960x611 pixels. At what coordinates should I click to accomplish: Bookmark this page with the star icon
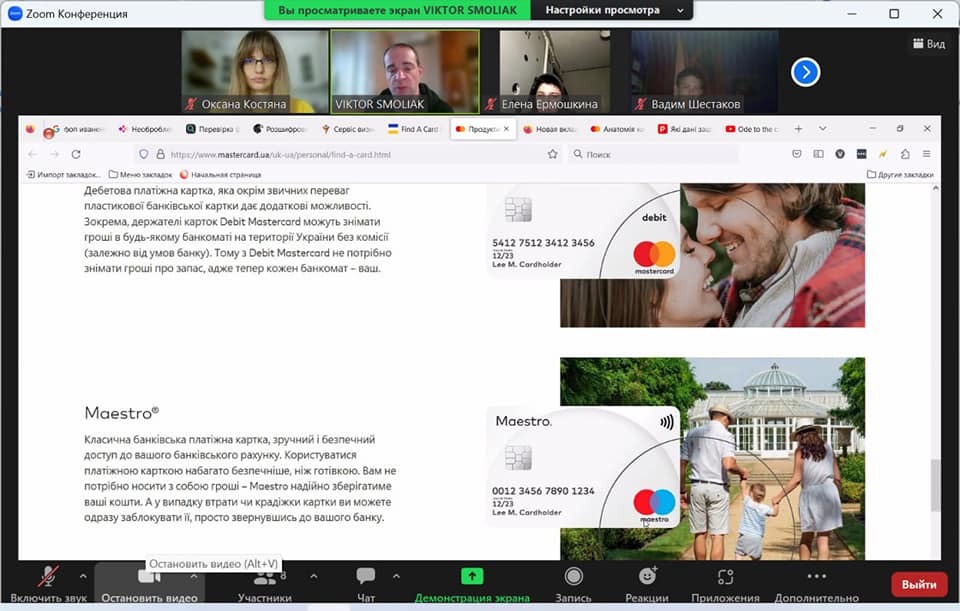[552, 154]
